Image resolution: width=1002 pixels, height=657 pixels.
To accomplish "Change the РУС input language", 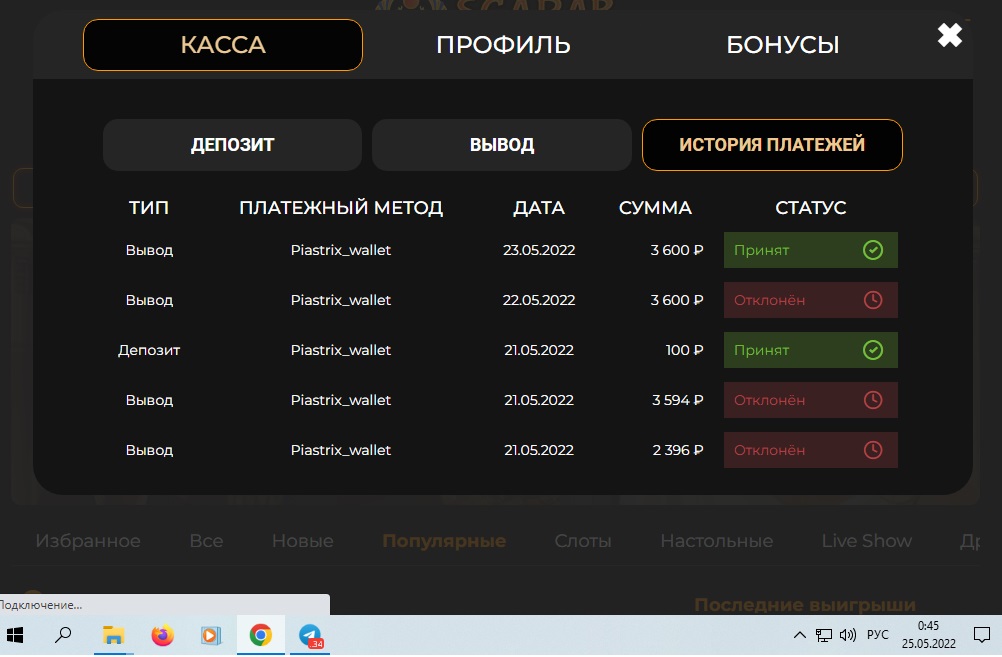I will 877,635.
